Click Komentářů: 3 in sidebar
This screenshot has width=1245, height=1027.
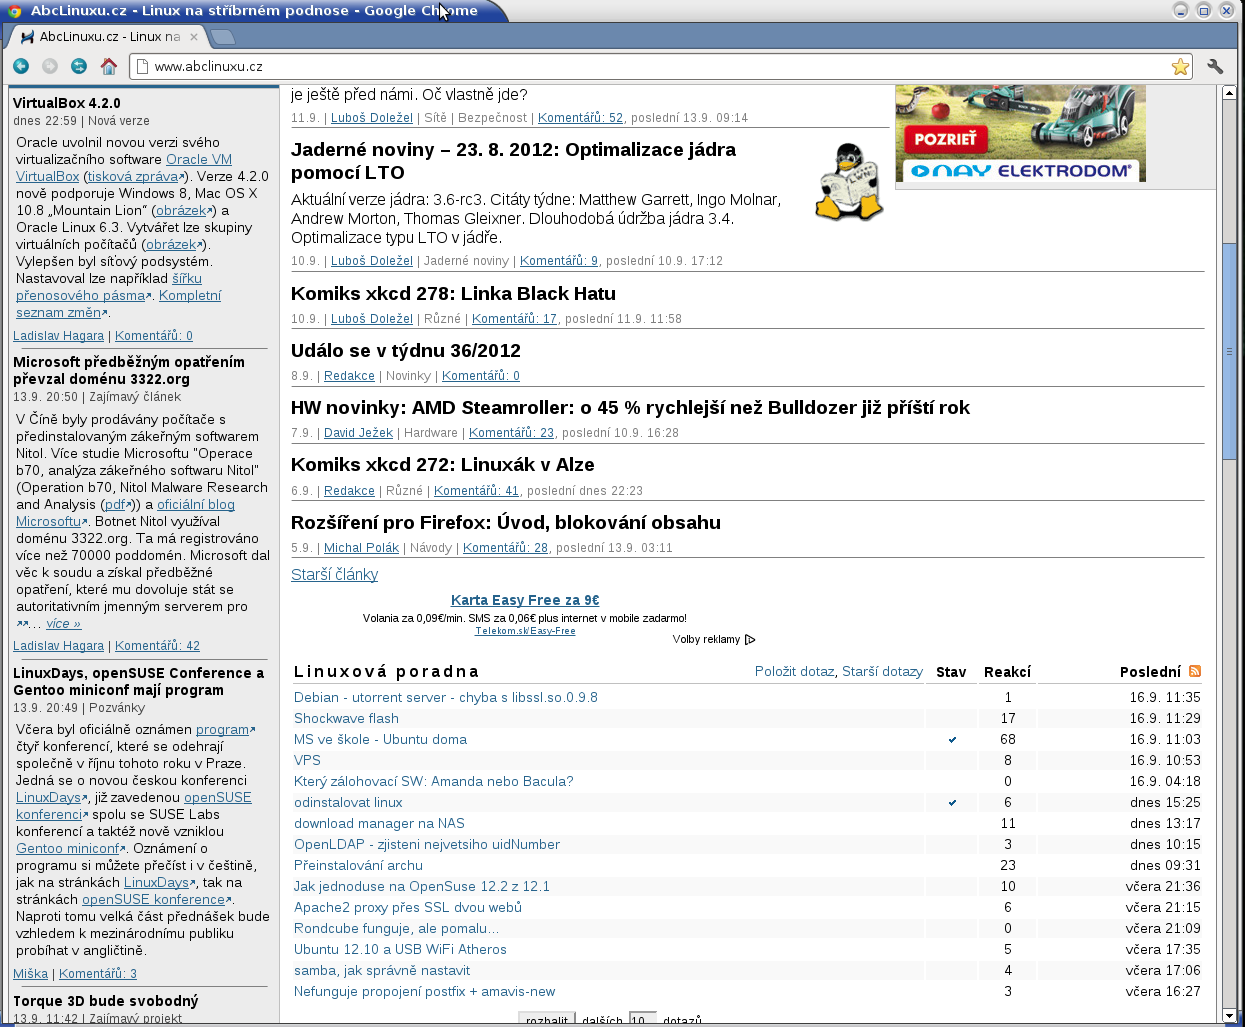coord(98,974)
